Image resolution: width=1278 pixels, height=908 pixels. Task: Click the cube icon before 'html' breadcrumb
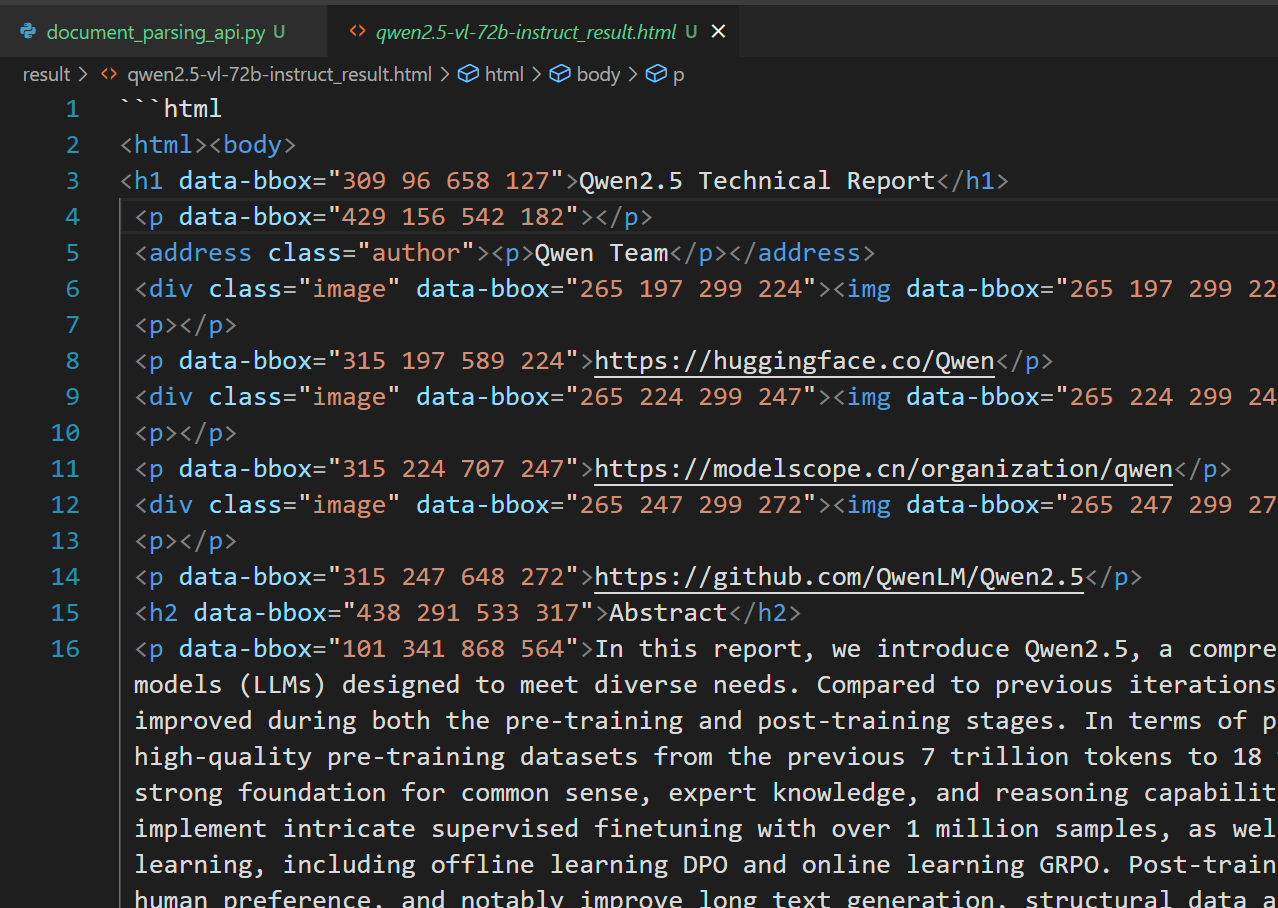coord(467,74)
